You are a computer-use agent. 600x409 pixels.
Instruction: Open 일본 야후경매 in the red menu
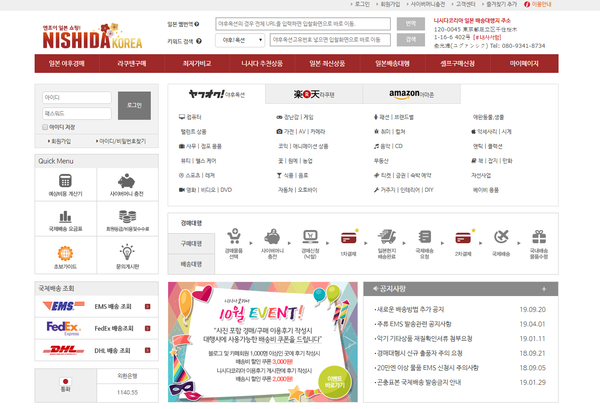tap(67, 64)
